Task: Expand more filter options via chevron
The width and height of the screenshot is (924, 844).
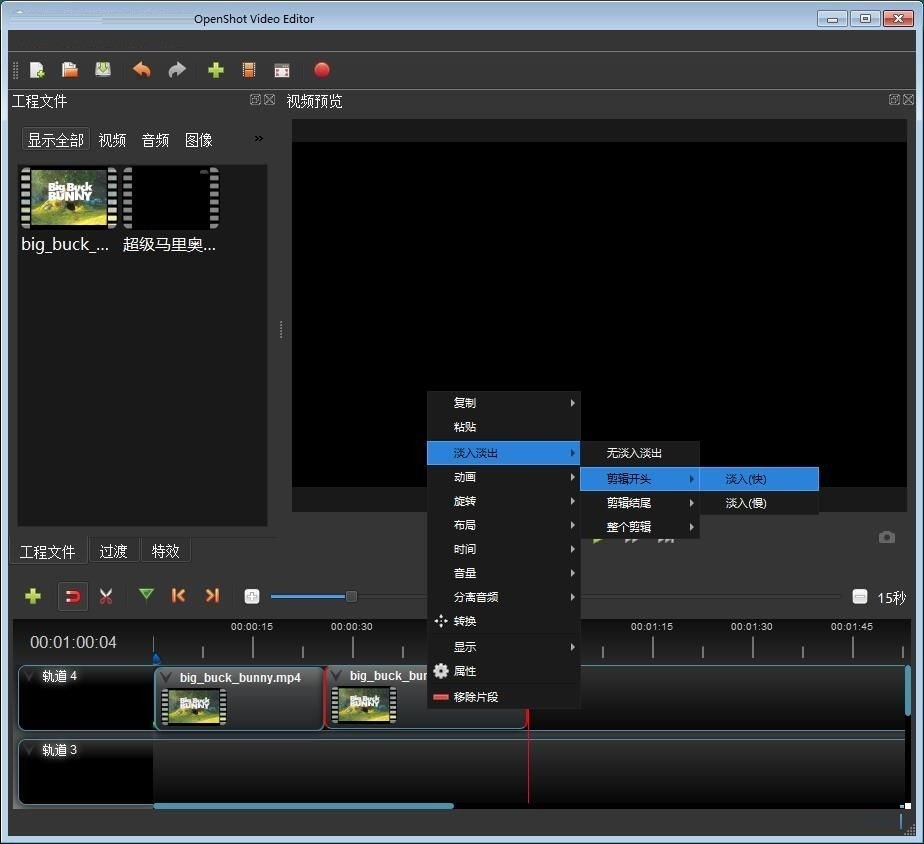Action: point(259,139)
